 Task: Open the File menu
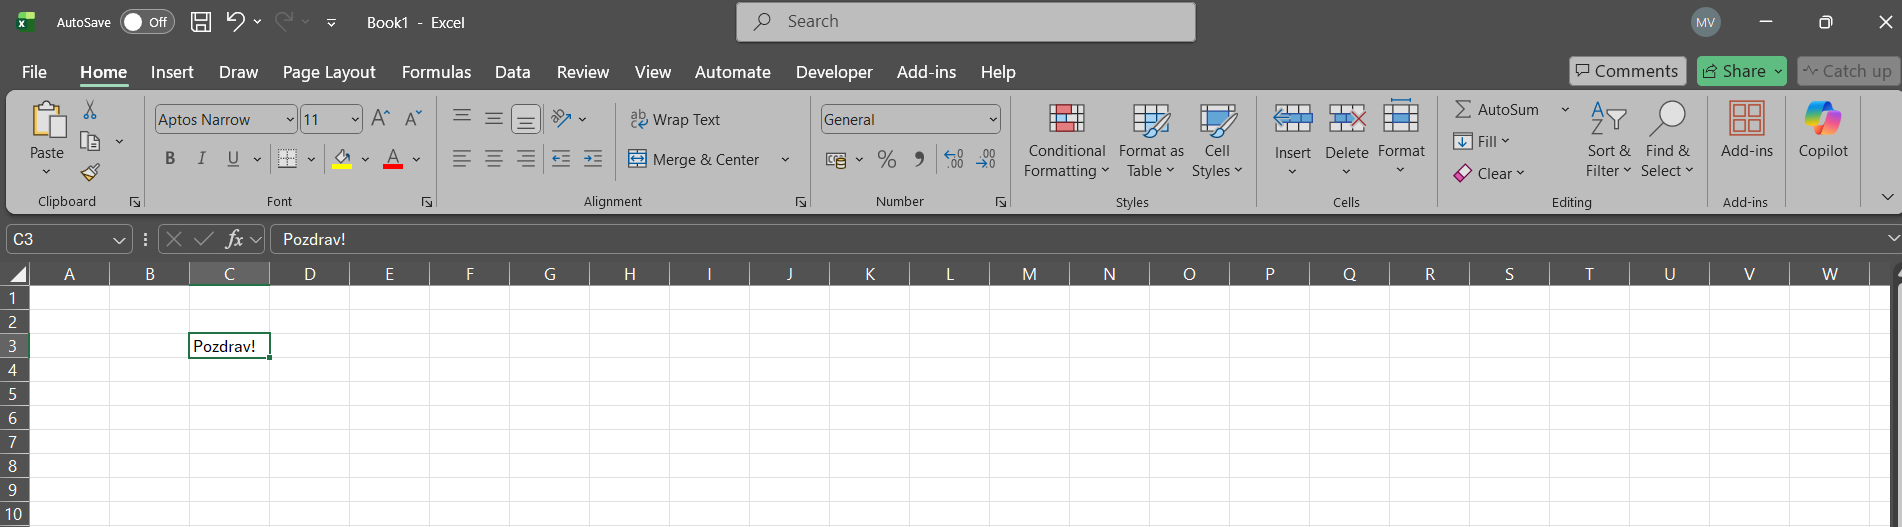click(x=34, y=72)
